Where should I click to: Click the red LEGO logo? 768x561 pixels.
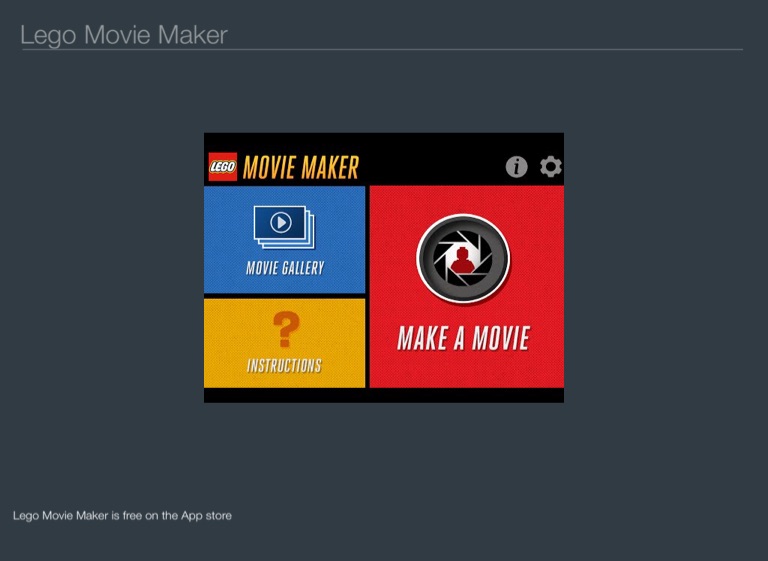pyautogui.click(x=223, y=167)
